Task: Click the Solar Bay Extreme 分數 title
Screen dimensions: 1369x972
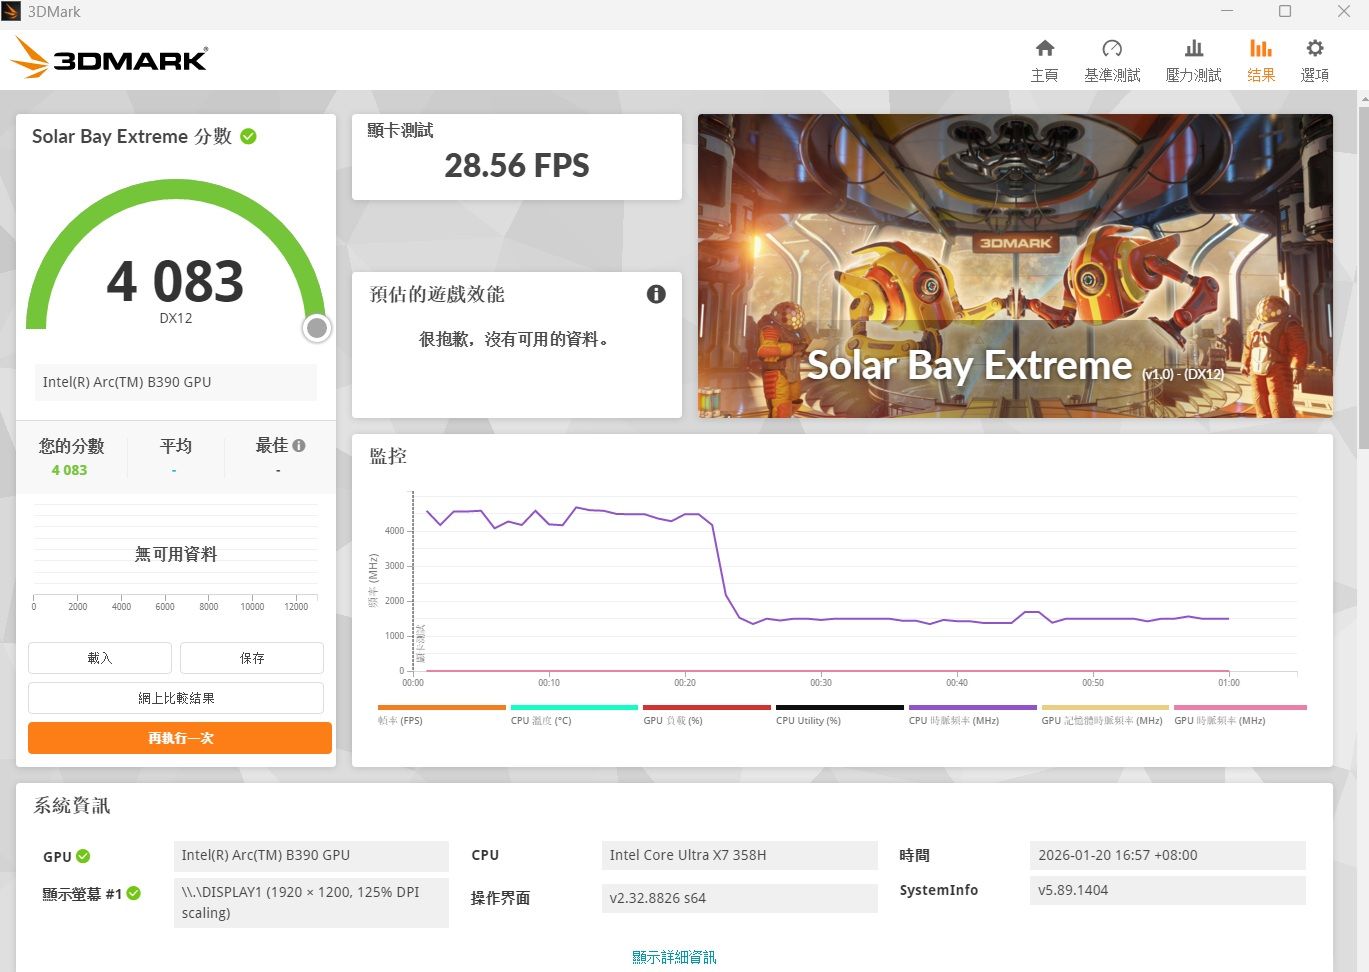Action: (132, 136)
